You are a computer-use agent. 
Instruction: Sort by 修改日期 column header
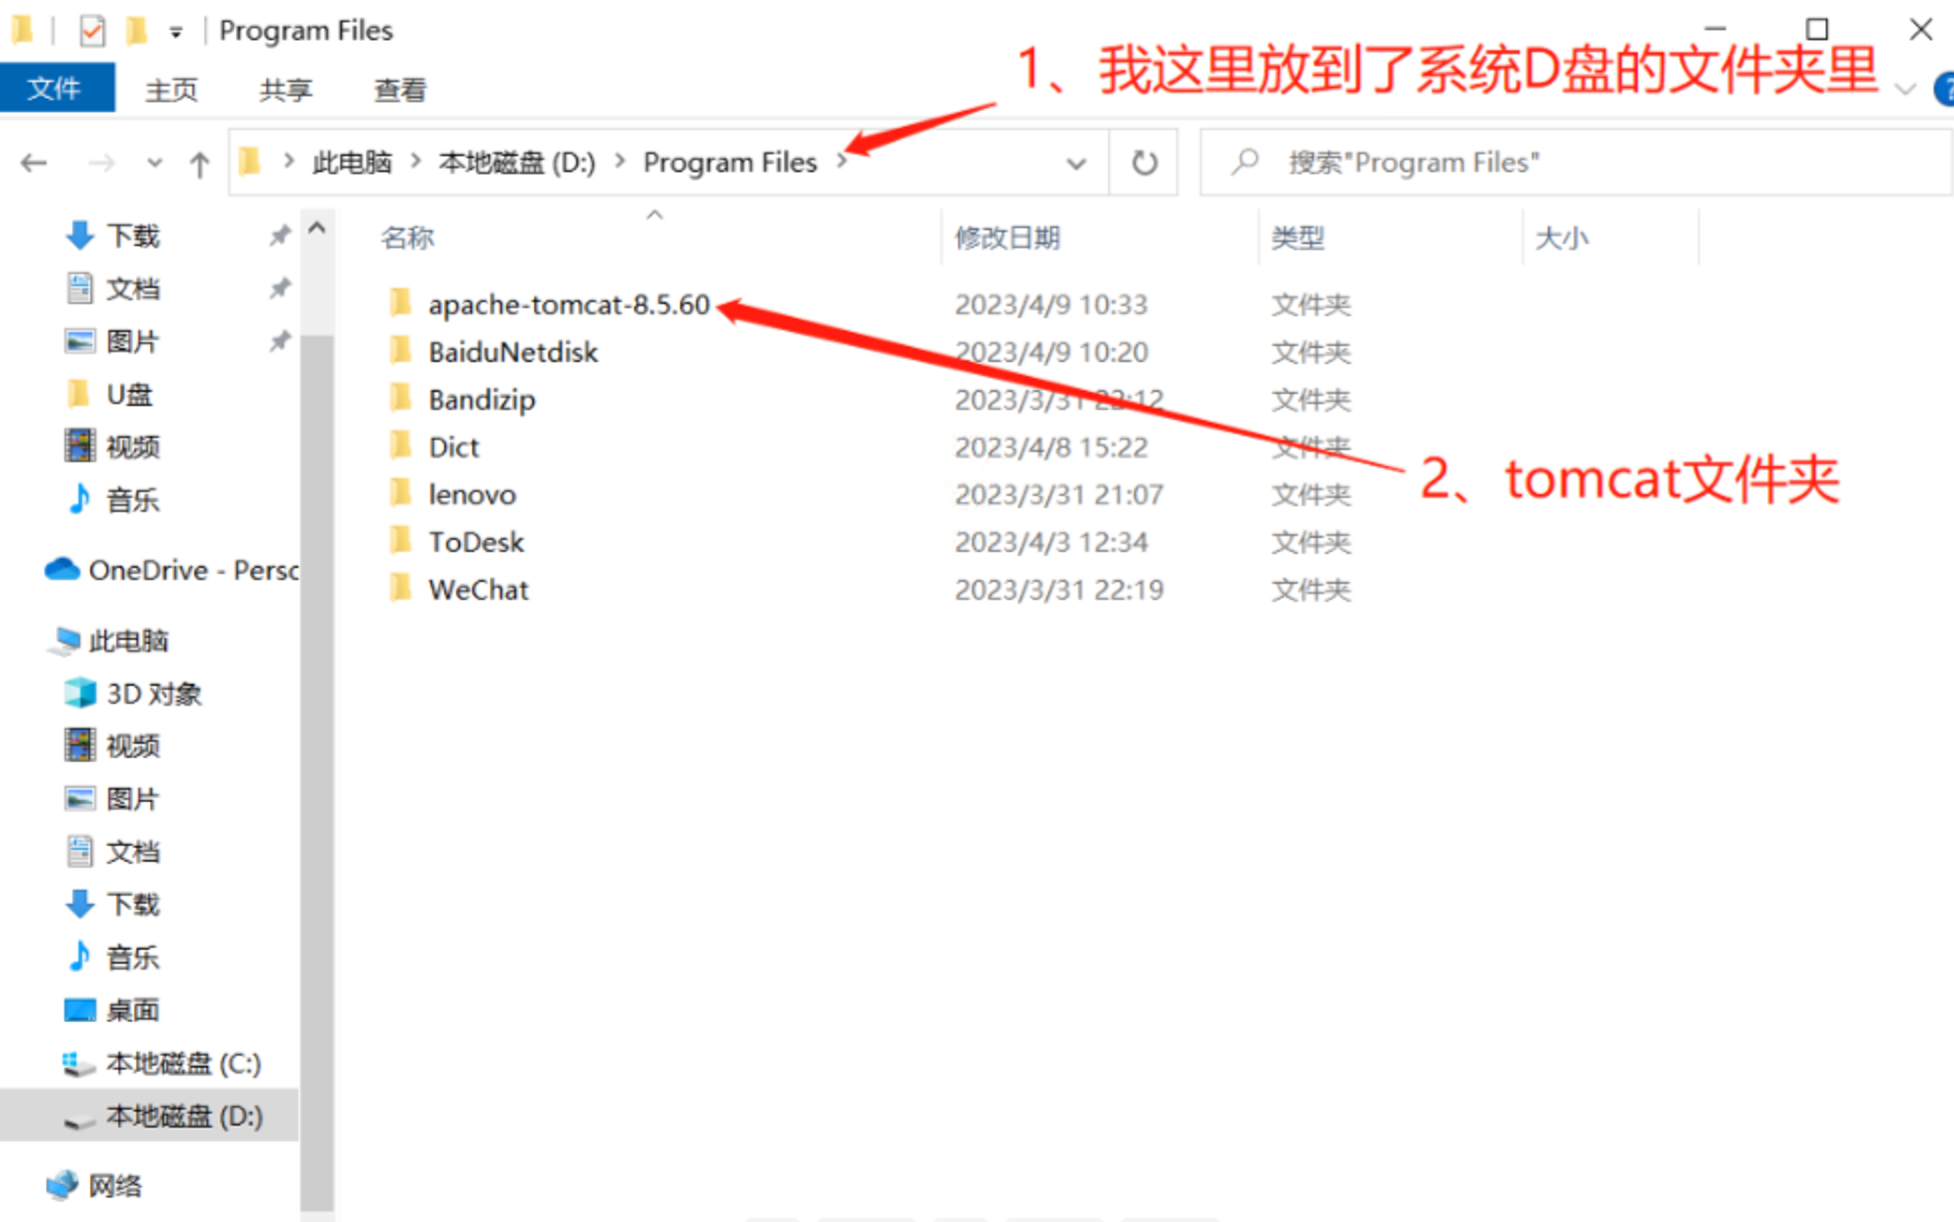(1007, 238)
